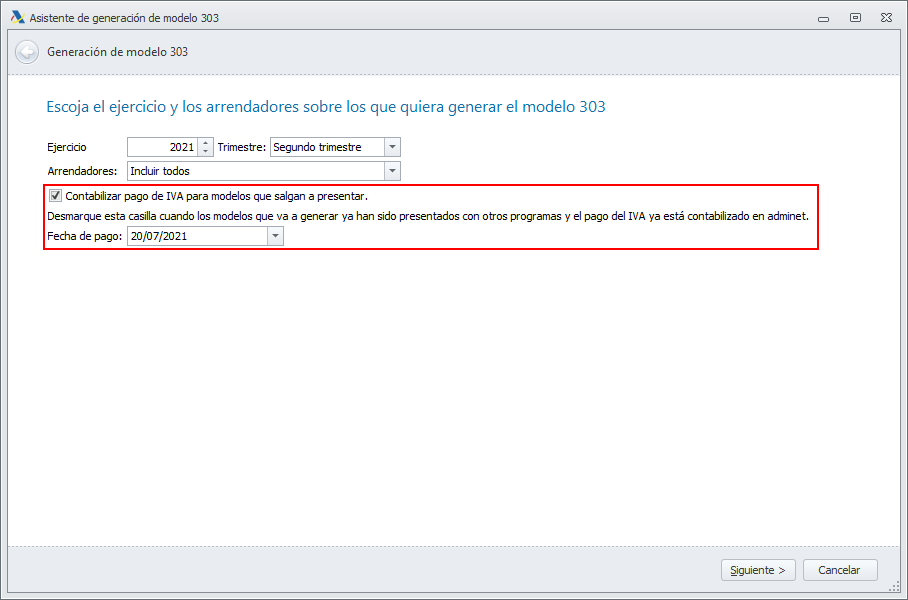
Task: Open the Trimestre dropdown arrow
Action: pyautogui.click(x=392, y=147)
